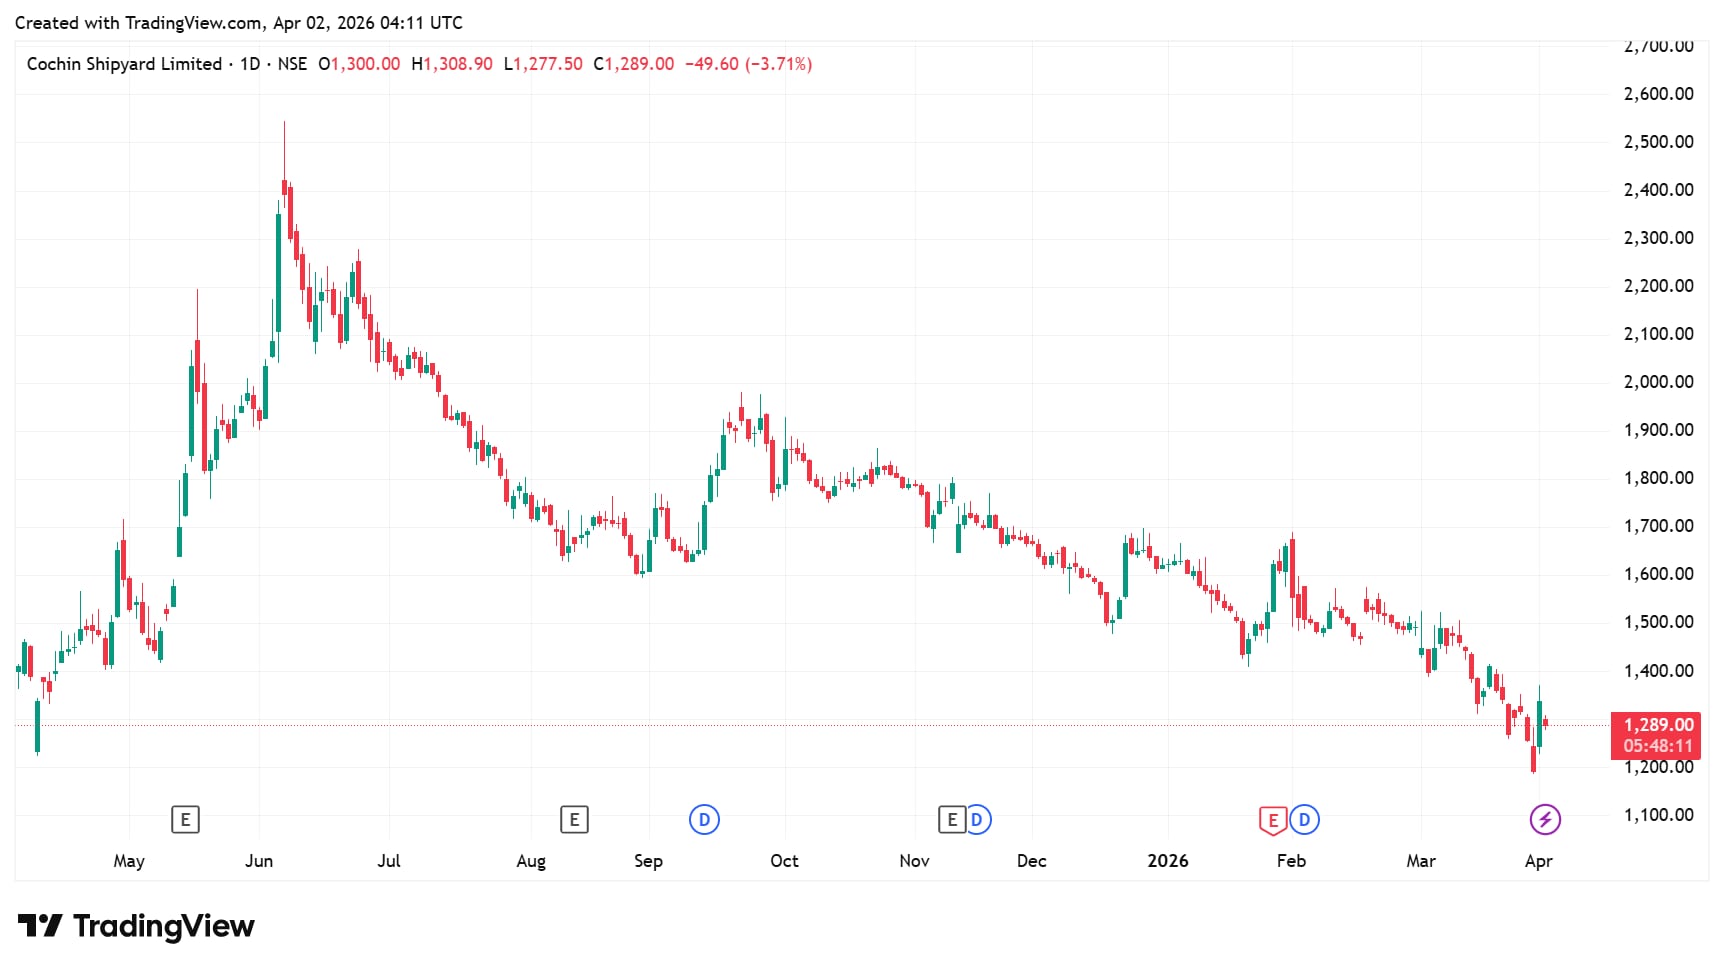Image resolution: width=1724 pixels, height=971 pixels.
Task: Click the TradingView logo at bottom left
Action: [136, 926]
